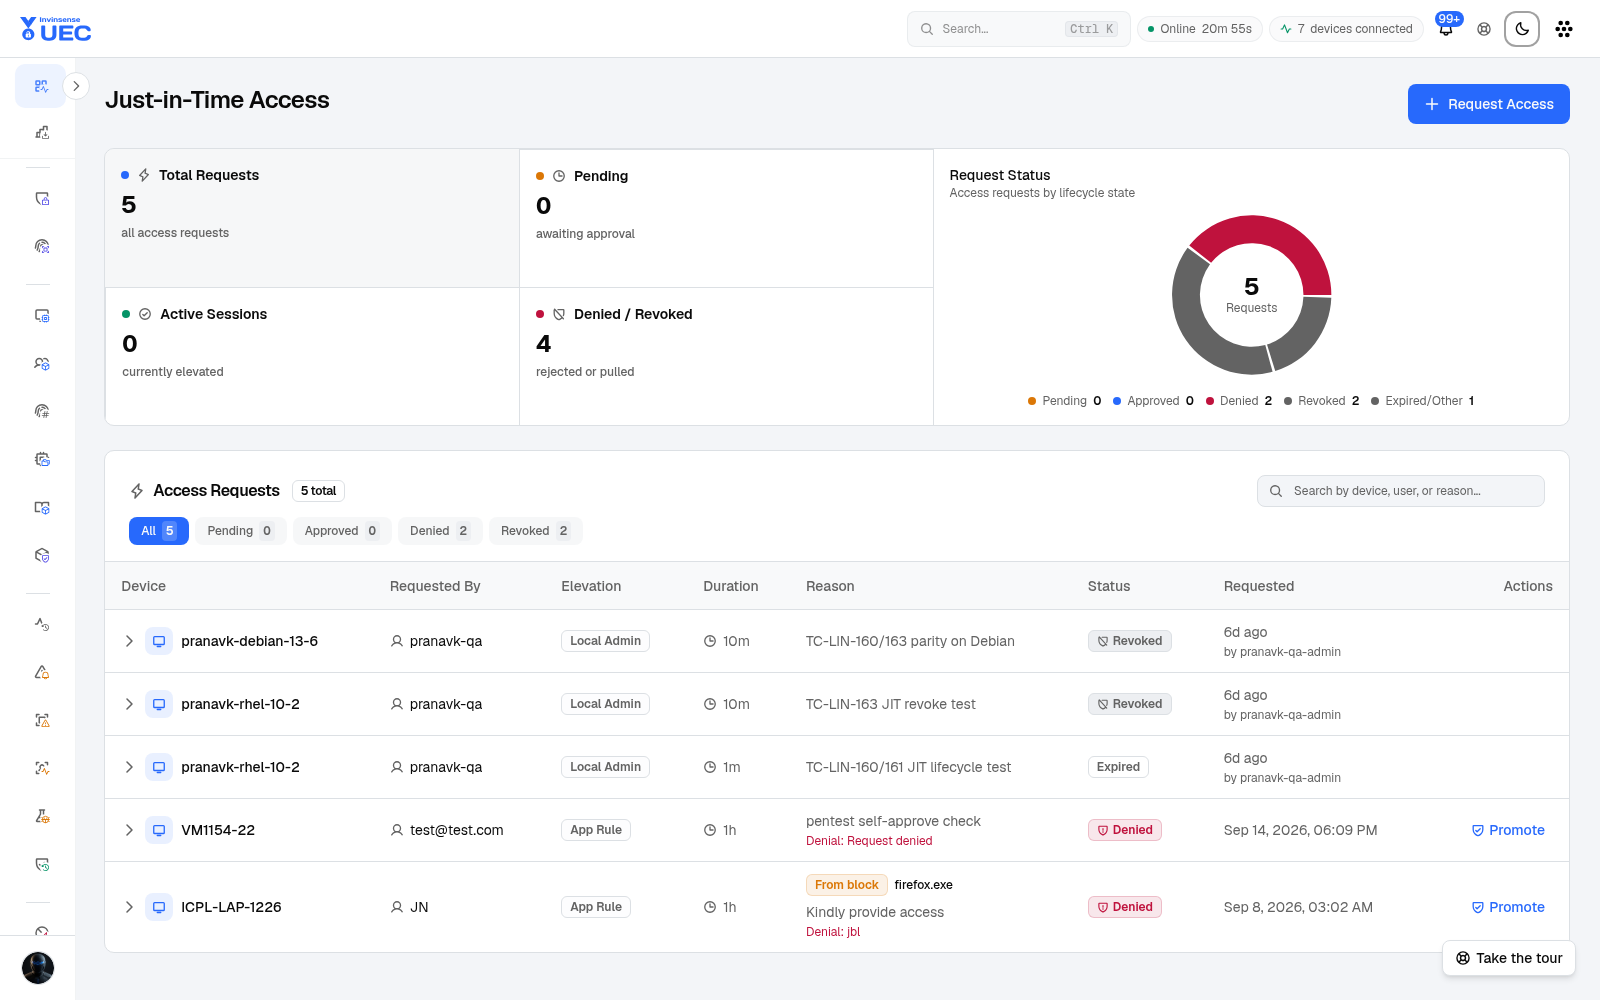The height and width of the screenshot is (1000, 1600).
Task: Open the sidebar fingerprint-hash icon
Action: (x=42, y=411)
